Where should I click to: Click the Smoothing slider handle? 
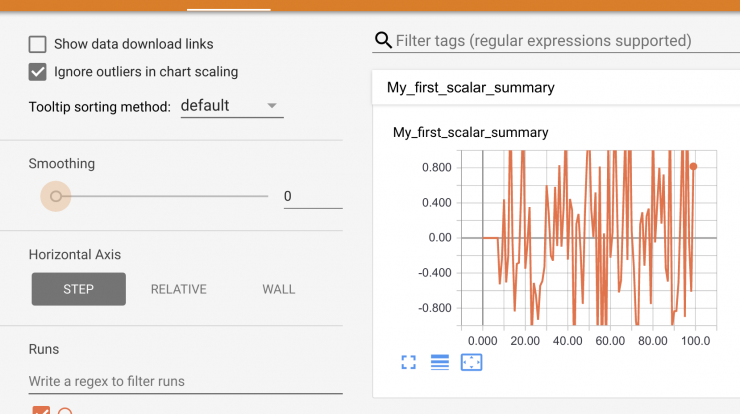pos(56,196)
